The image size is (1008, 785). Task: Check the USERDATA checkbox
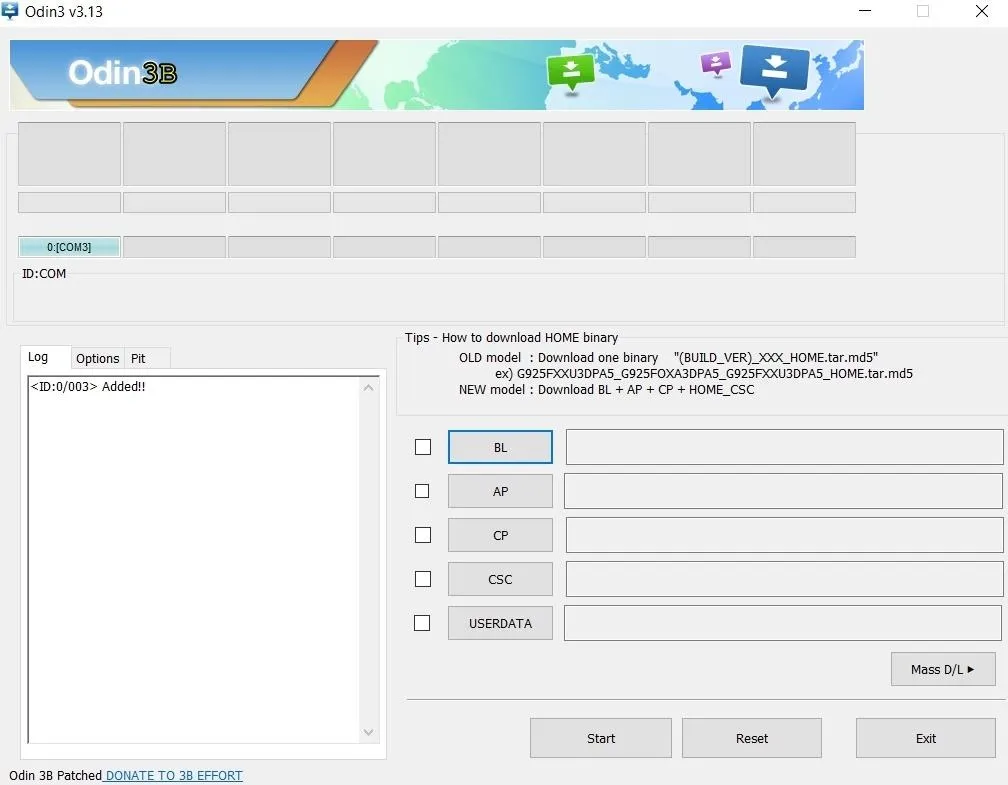click(x=422, y=623)
